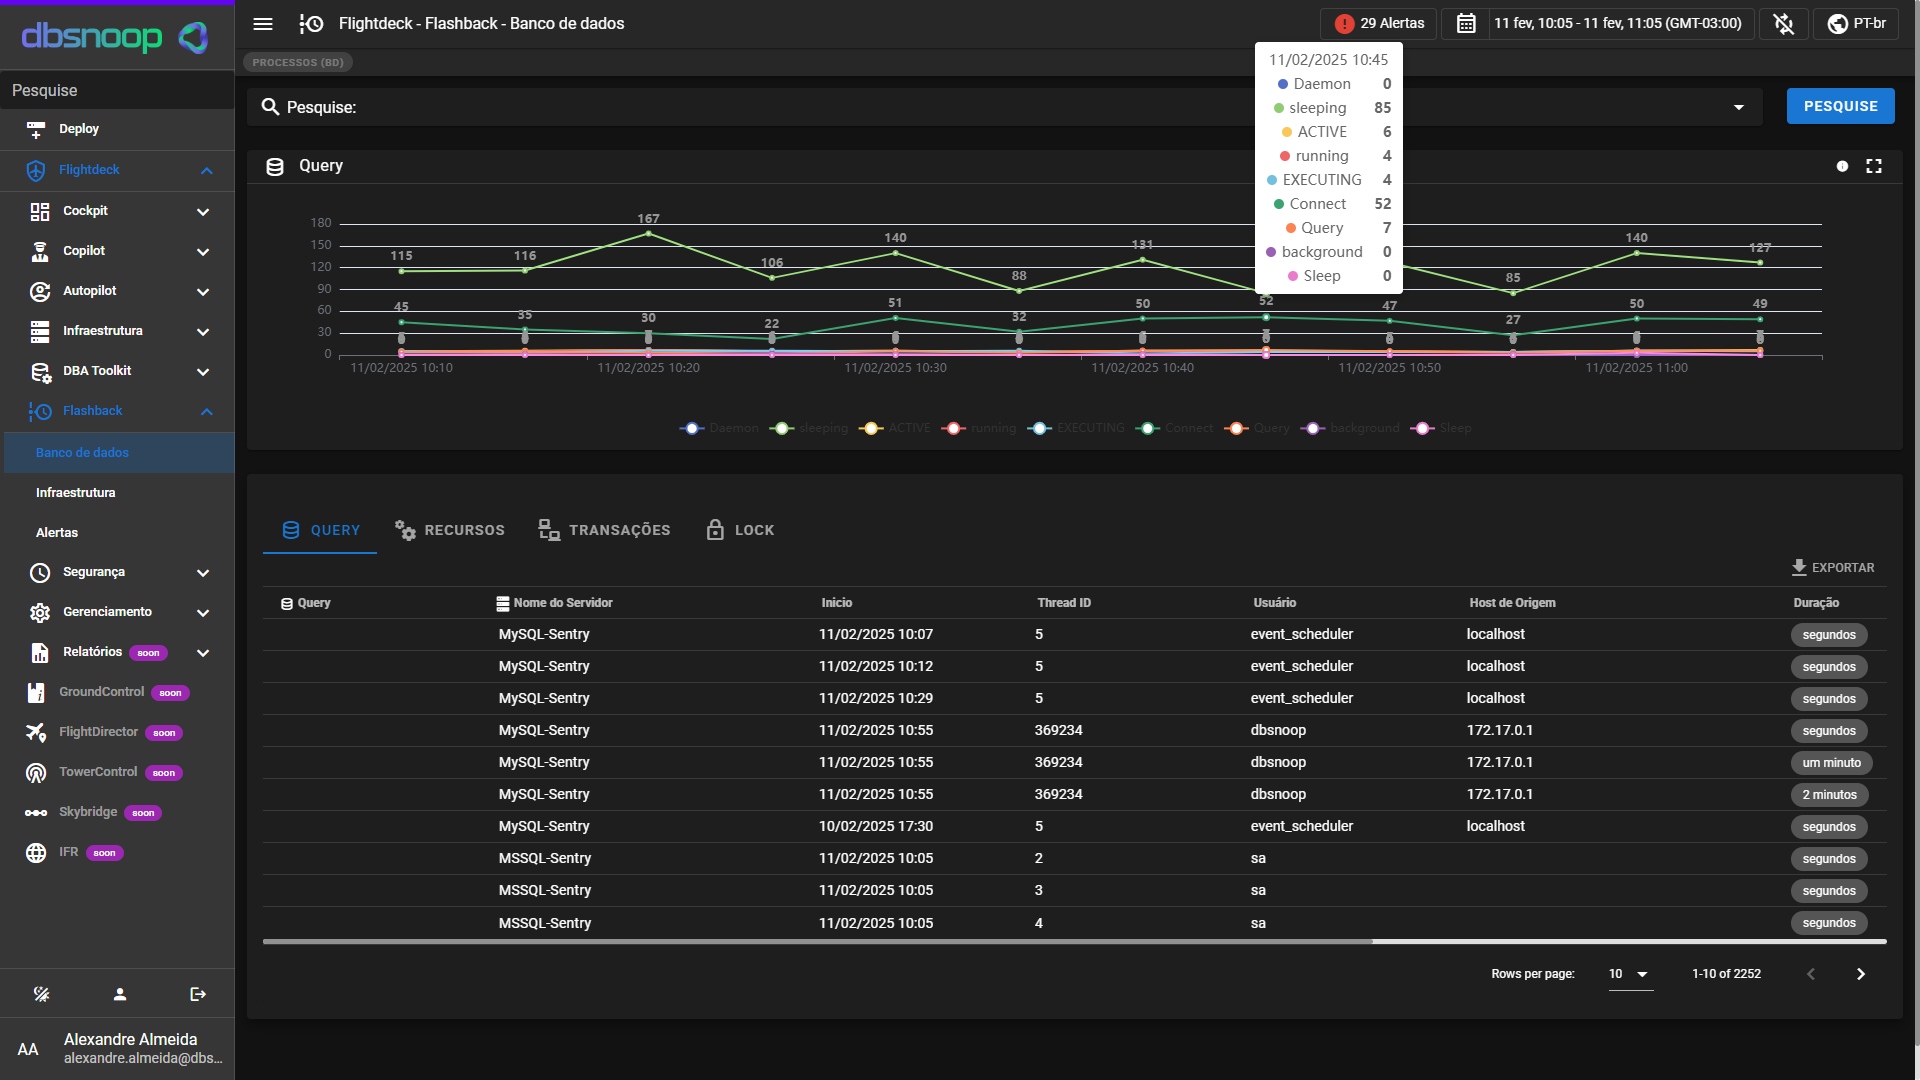
Task: Collapse the Flashback section in the sidebar
Action: click(x=207, y=411)
